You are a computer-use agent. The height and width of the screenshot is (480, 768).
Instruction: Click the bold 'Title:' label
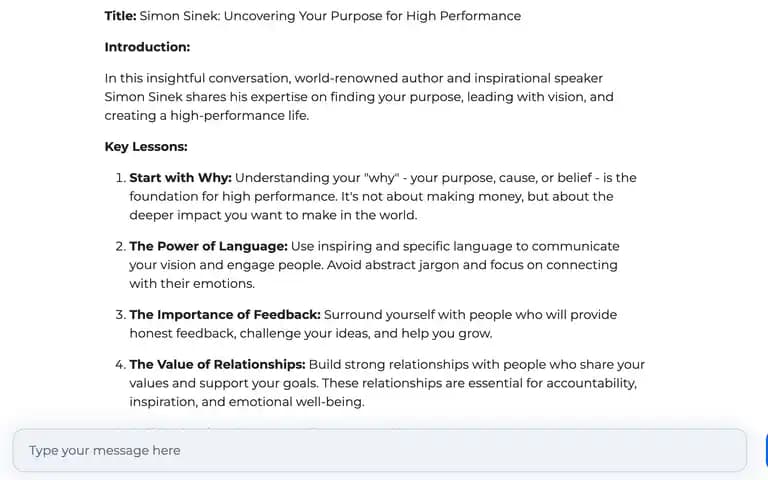(120, 16)
